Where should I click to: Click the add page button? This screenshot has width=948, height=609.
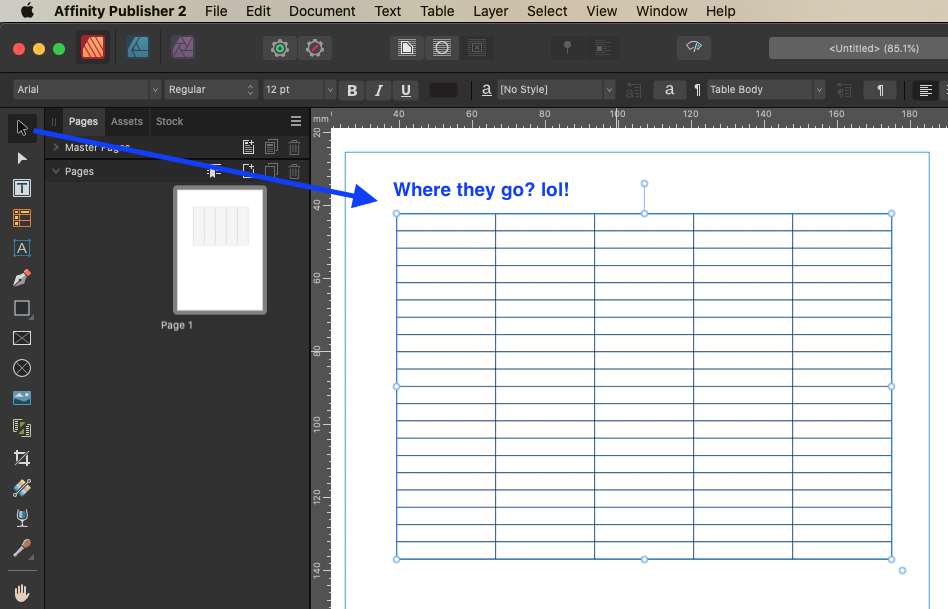click(x=248, y=171)
